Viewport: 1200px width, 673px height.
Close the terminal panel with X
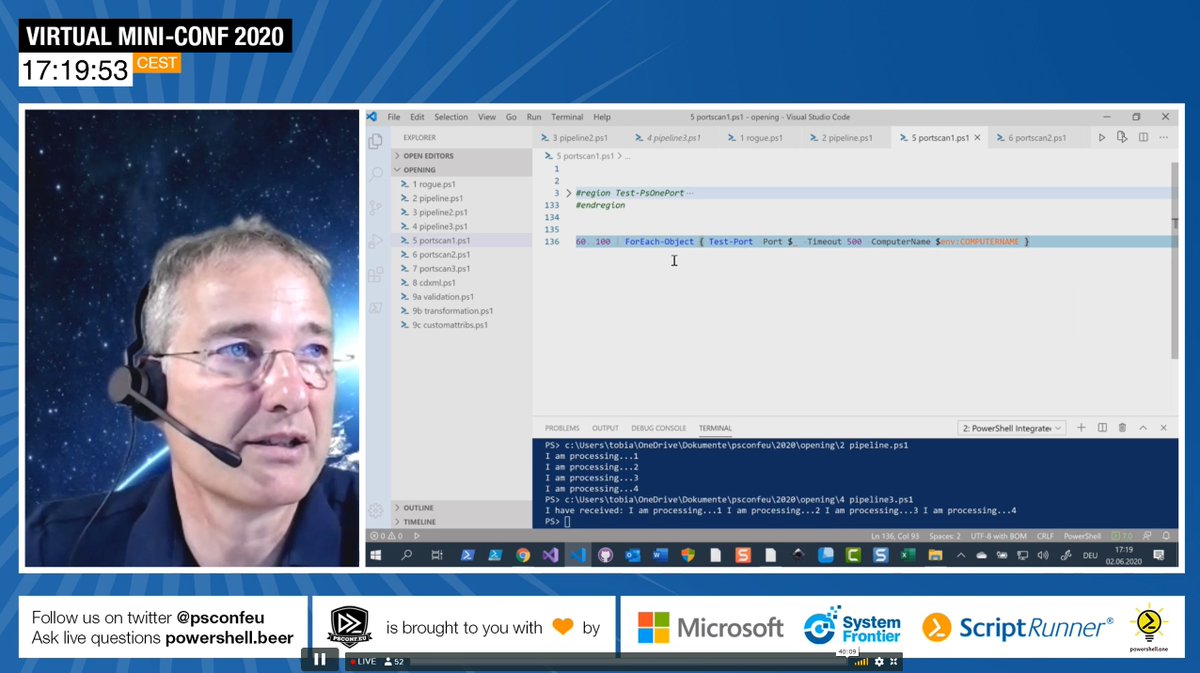click(x=1164, y=428)
